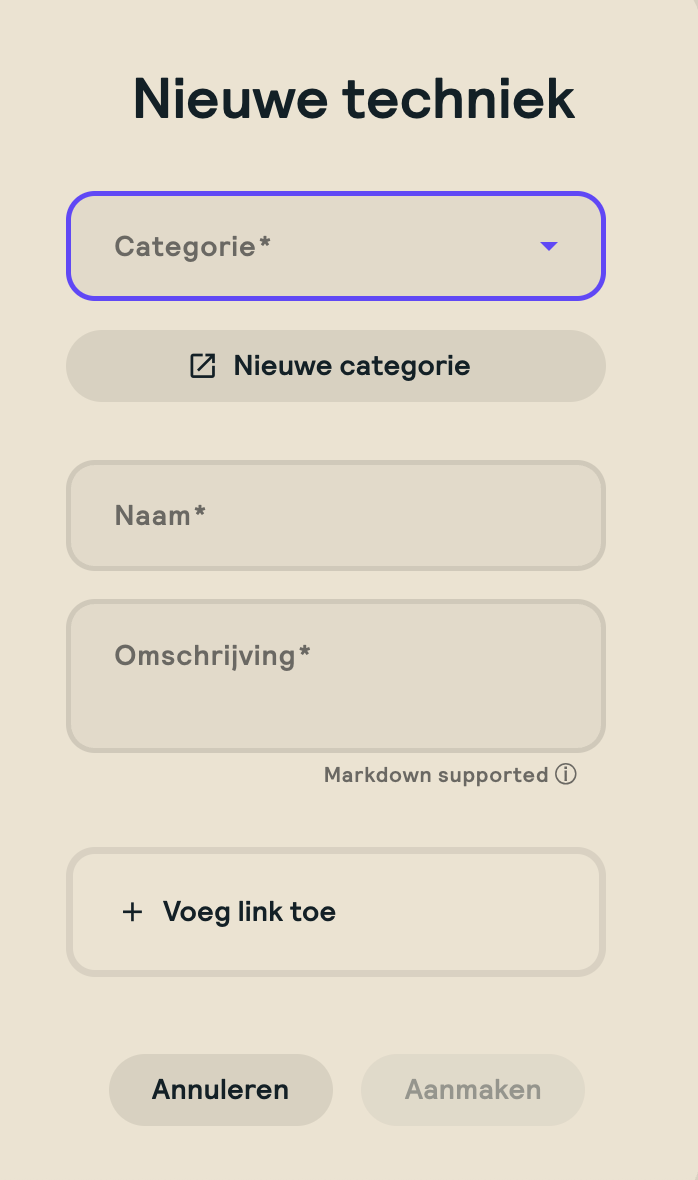Open the Categorie combo box field
This screenshot has height=1180, width=698.
point(336,246)
